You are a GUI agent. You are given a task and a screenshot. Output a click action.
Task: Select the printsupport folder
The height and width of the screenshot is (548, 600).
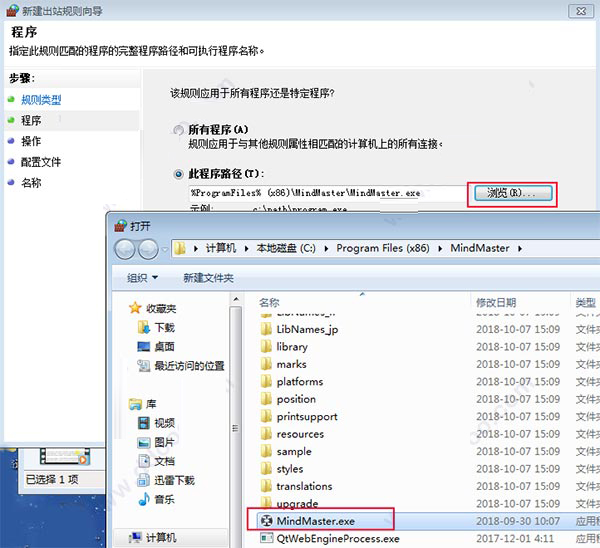pos(307,417)
